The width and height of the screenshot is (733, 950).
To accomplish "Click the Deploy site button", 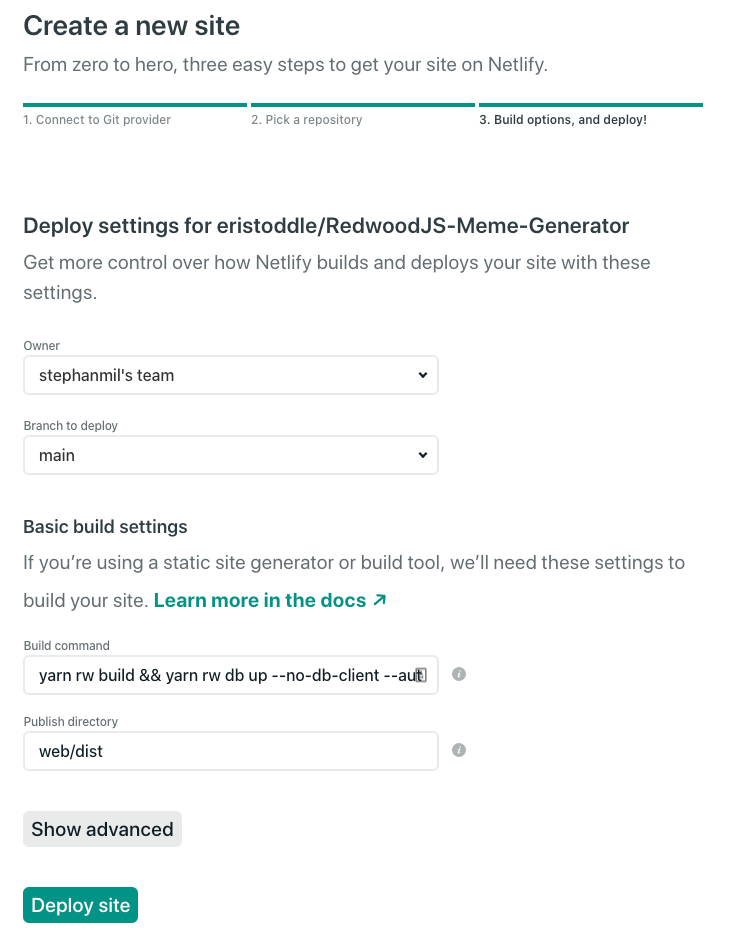I will pyautogui.click(x=80, y=905).
